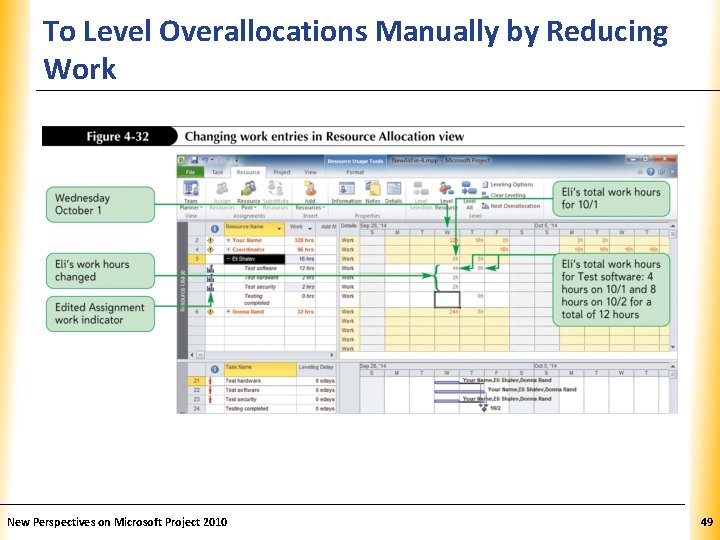
Task: Open resource Information in Properties group
Action: 346,193
